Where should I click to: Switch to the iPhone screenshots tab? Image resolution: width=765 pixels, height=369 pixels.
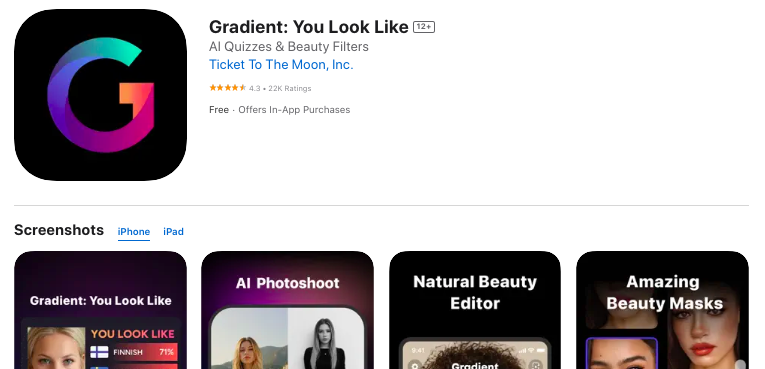click(134, 232)
